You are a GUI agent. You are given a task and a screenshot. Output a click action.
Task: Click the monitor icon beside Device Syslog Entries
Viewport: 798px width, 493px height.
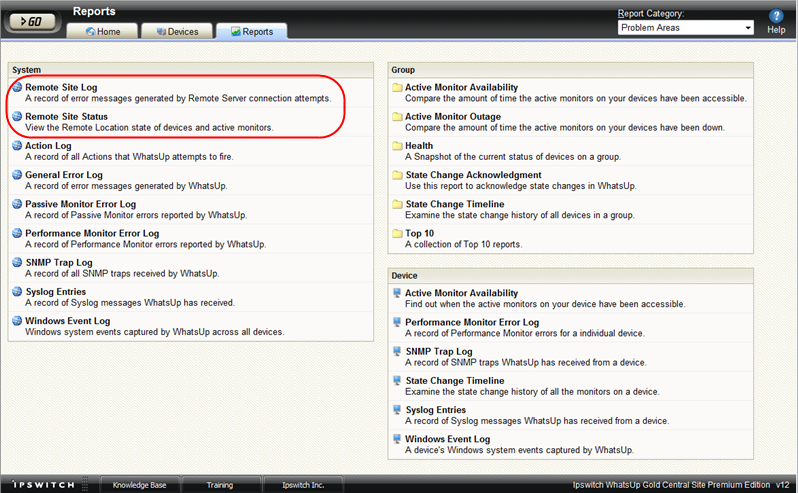(397, 410)
